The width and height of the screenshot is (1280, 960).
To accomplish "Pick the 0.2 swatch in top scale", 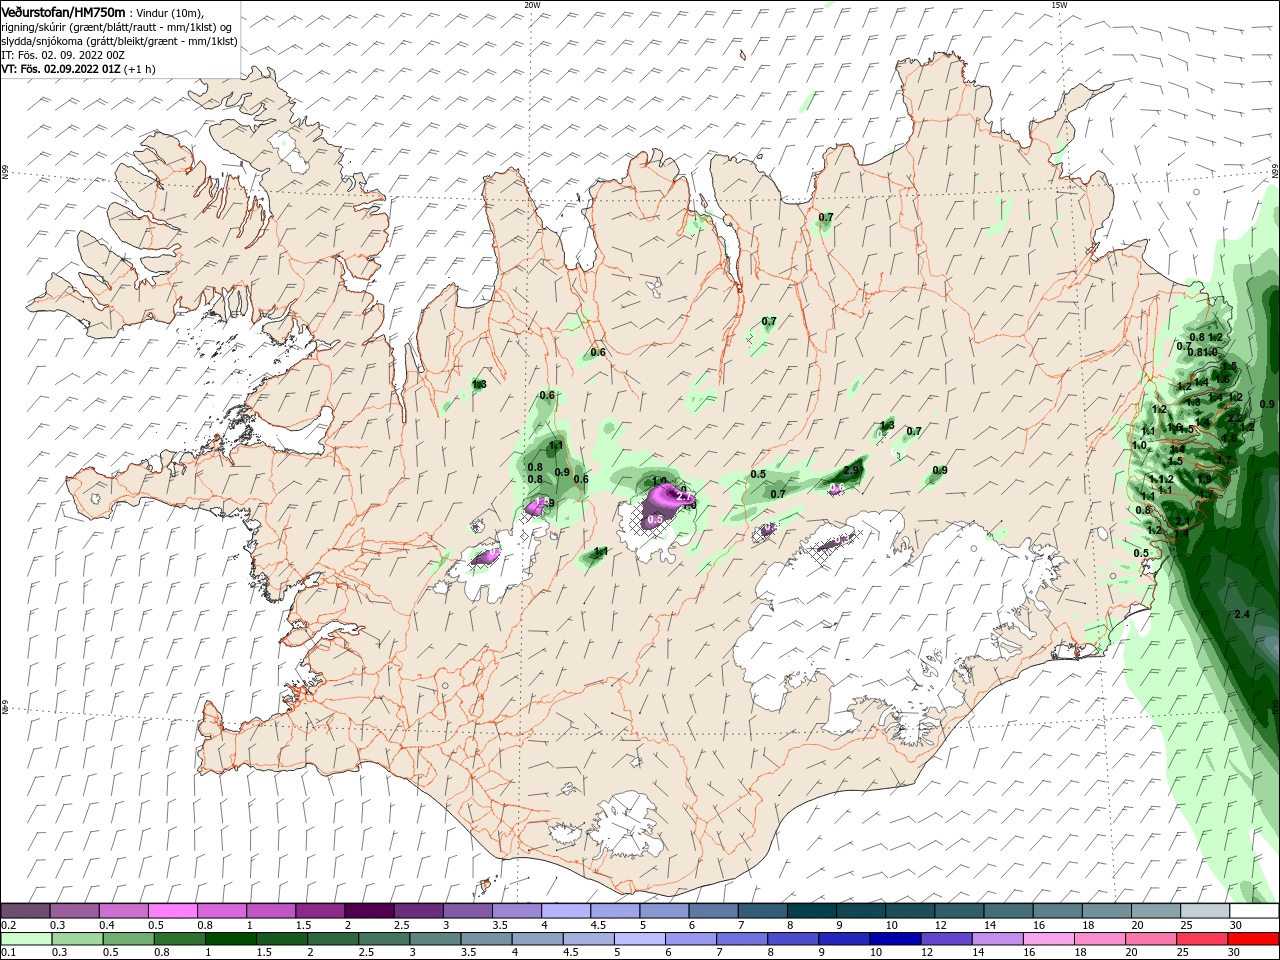I will (x=26, y=911).
